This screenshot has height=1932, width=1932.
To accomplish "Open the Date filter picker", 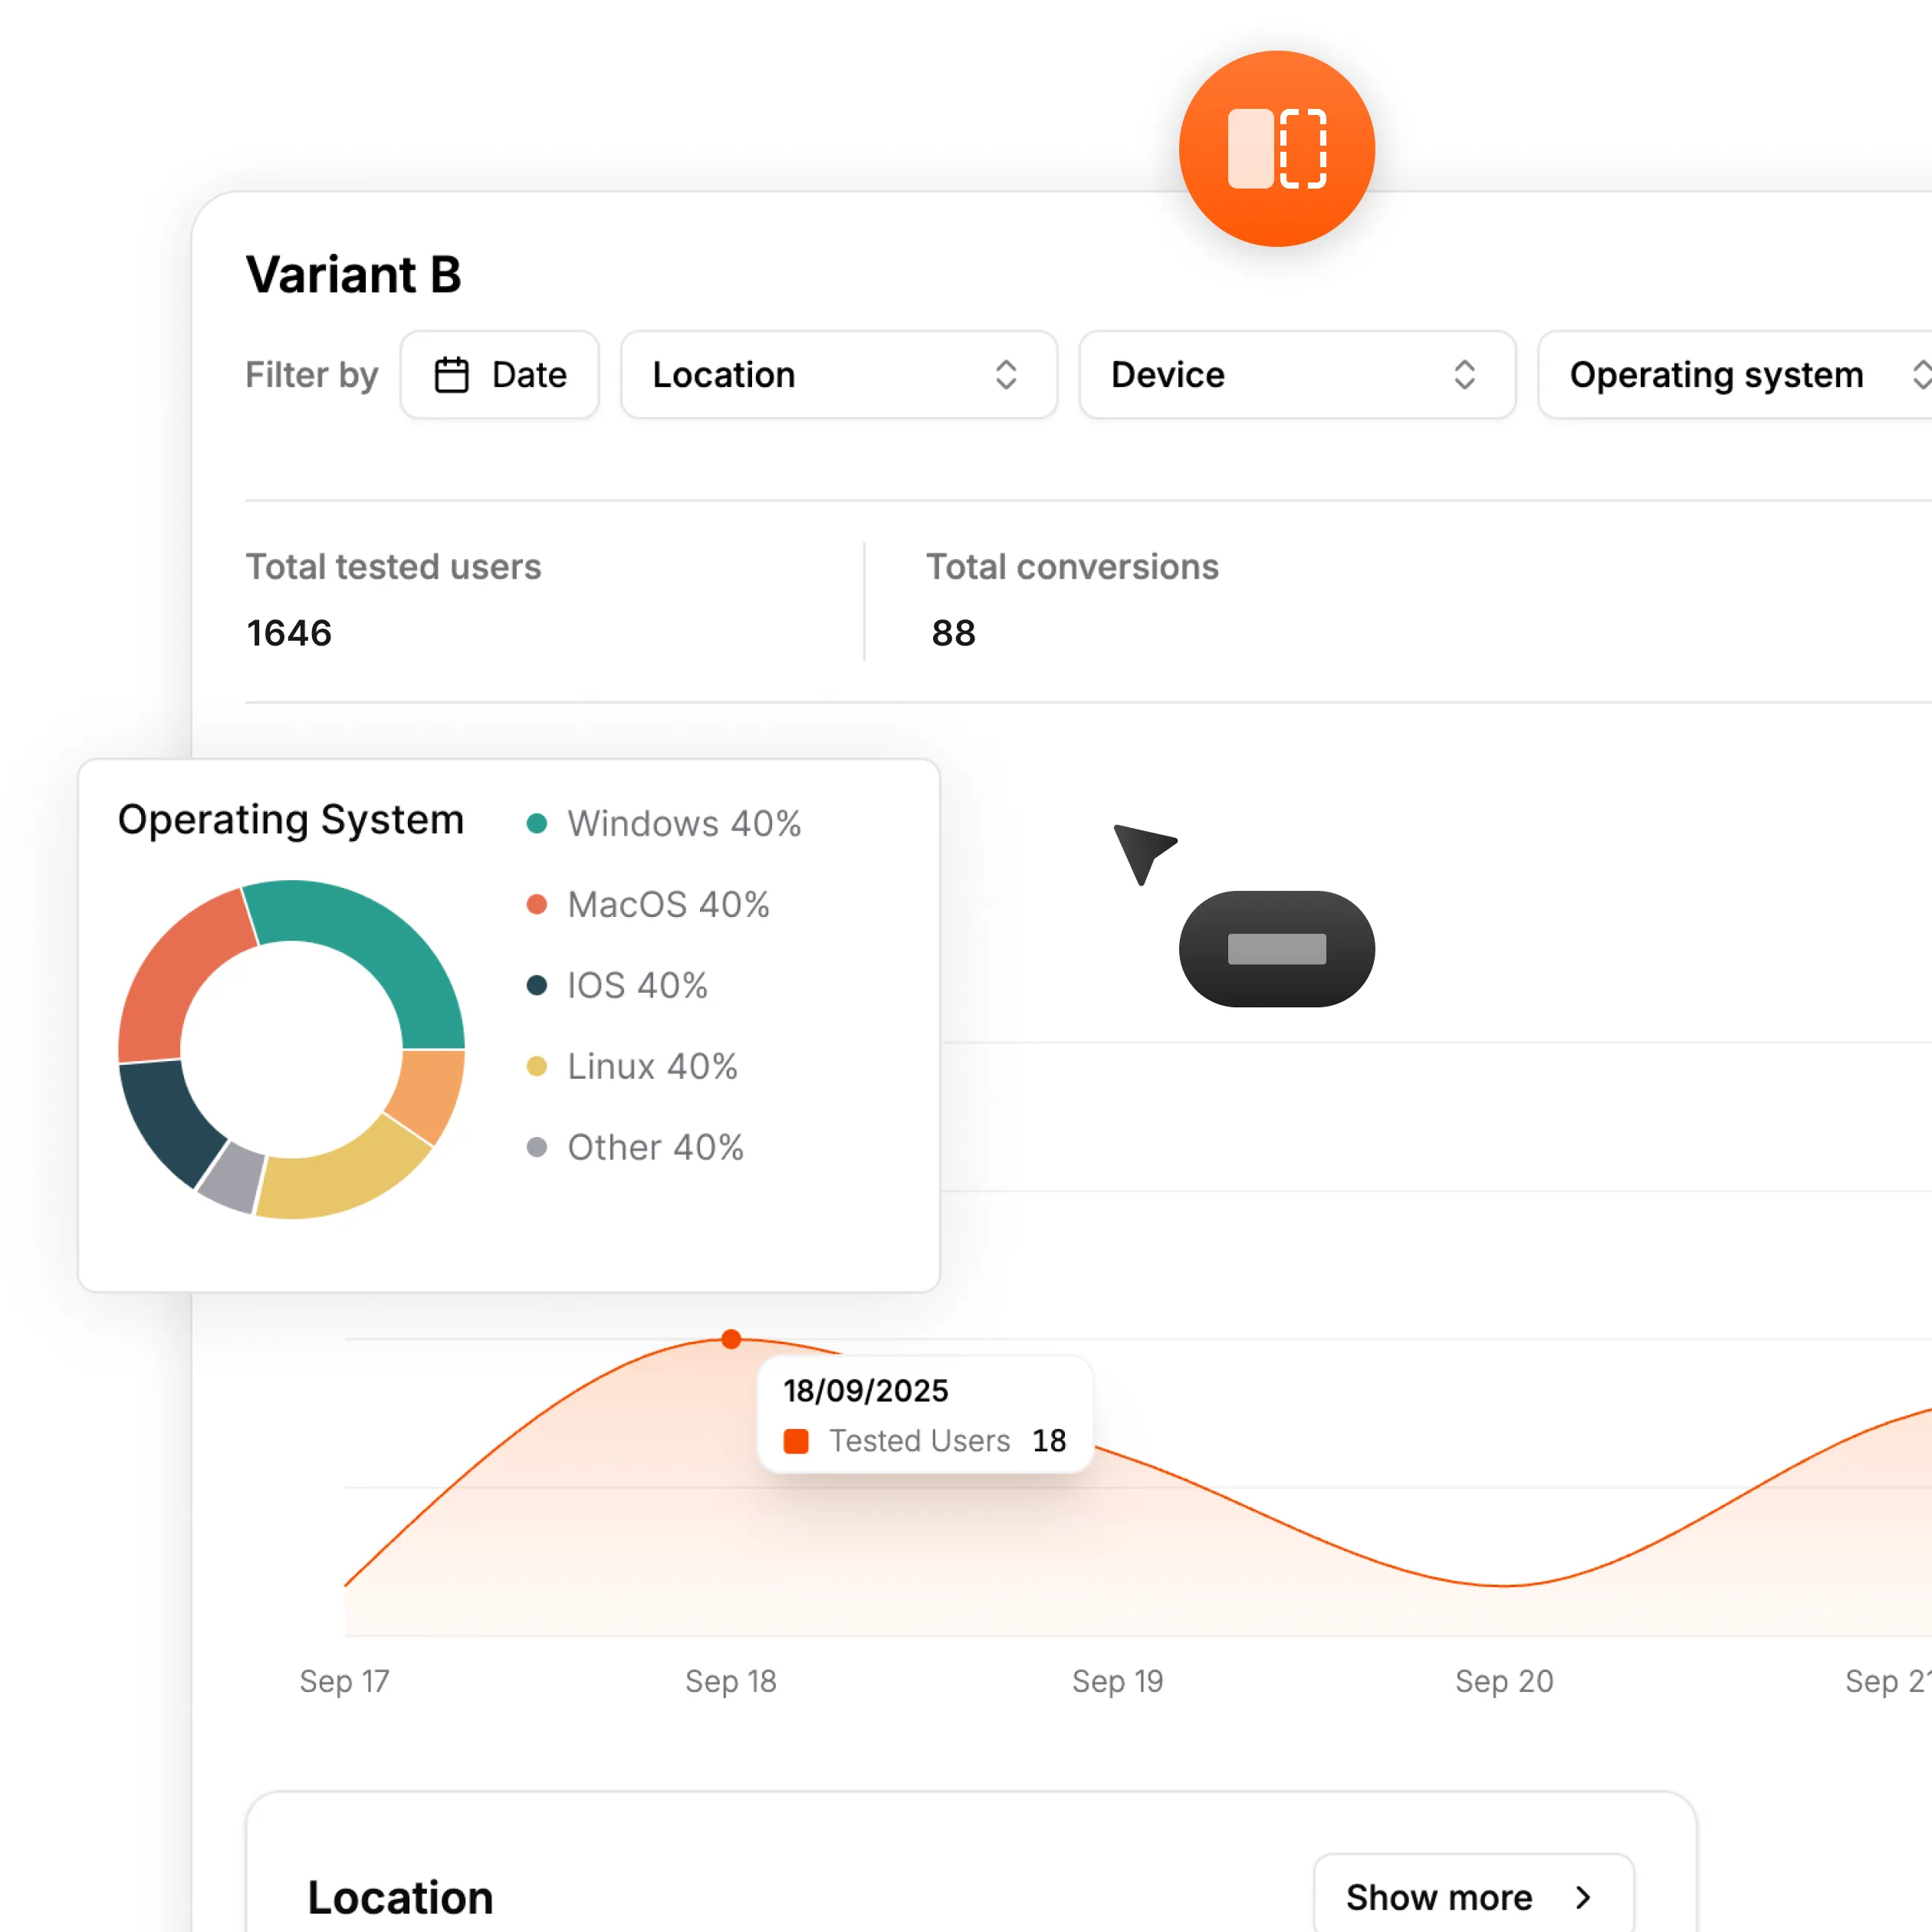I will [500, 375].
